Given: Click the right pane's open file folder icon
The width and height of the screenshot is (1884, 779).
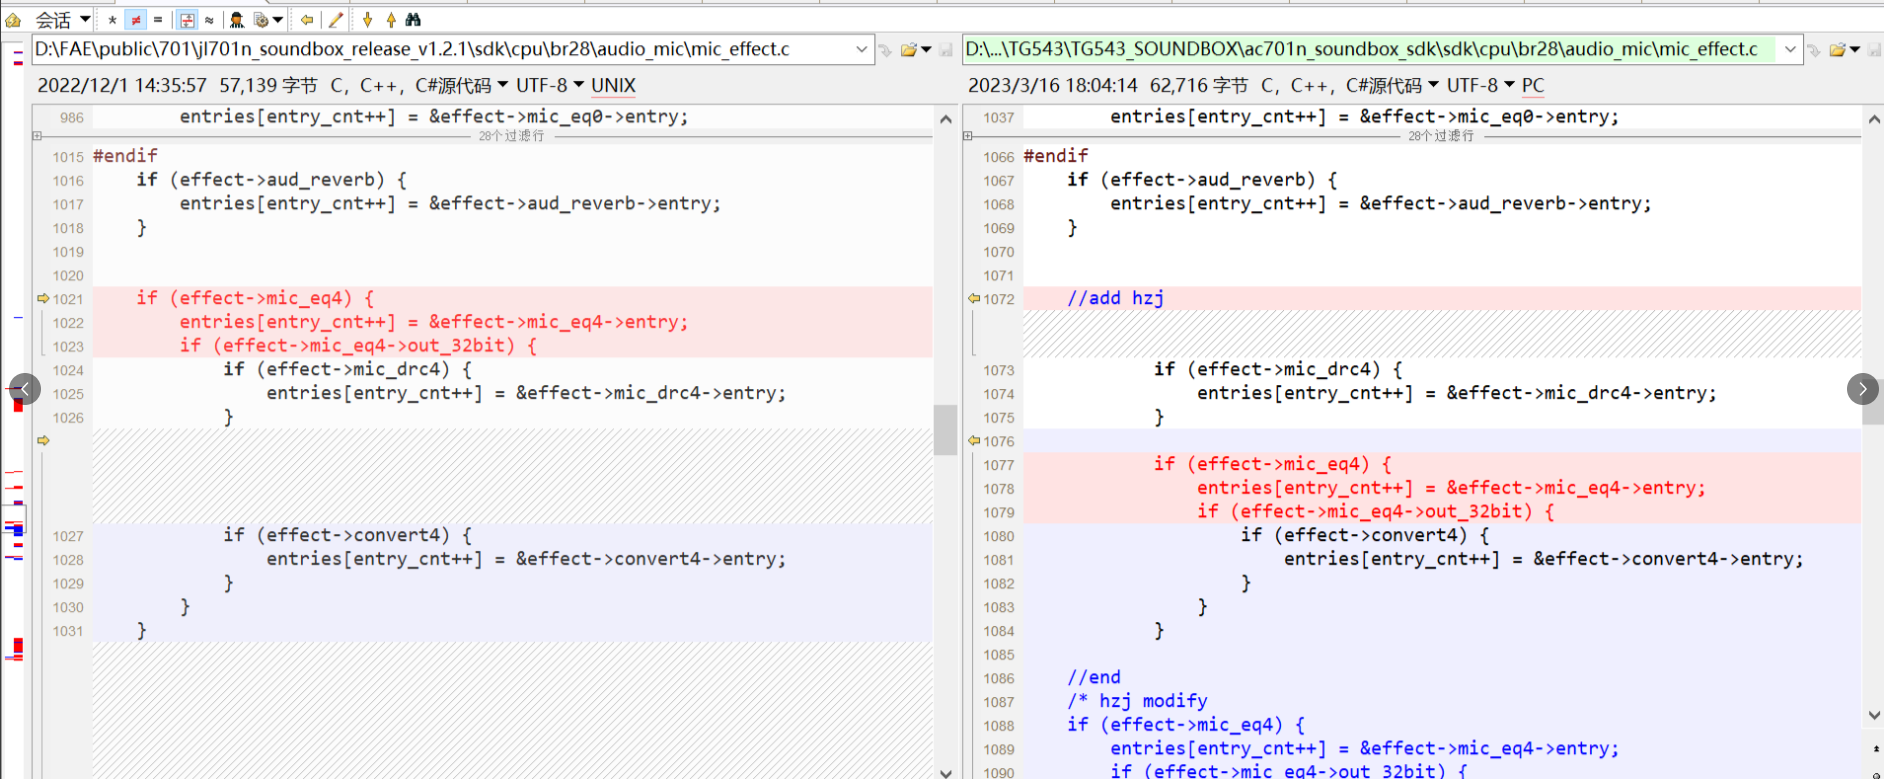Looking at the screenshot, I should click(1838, 49).
